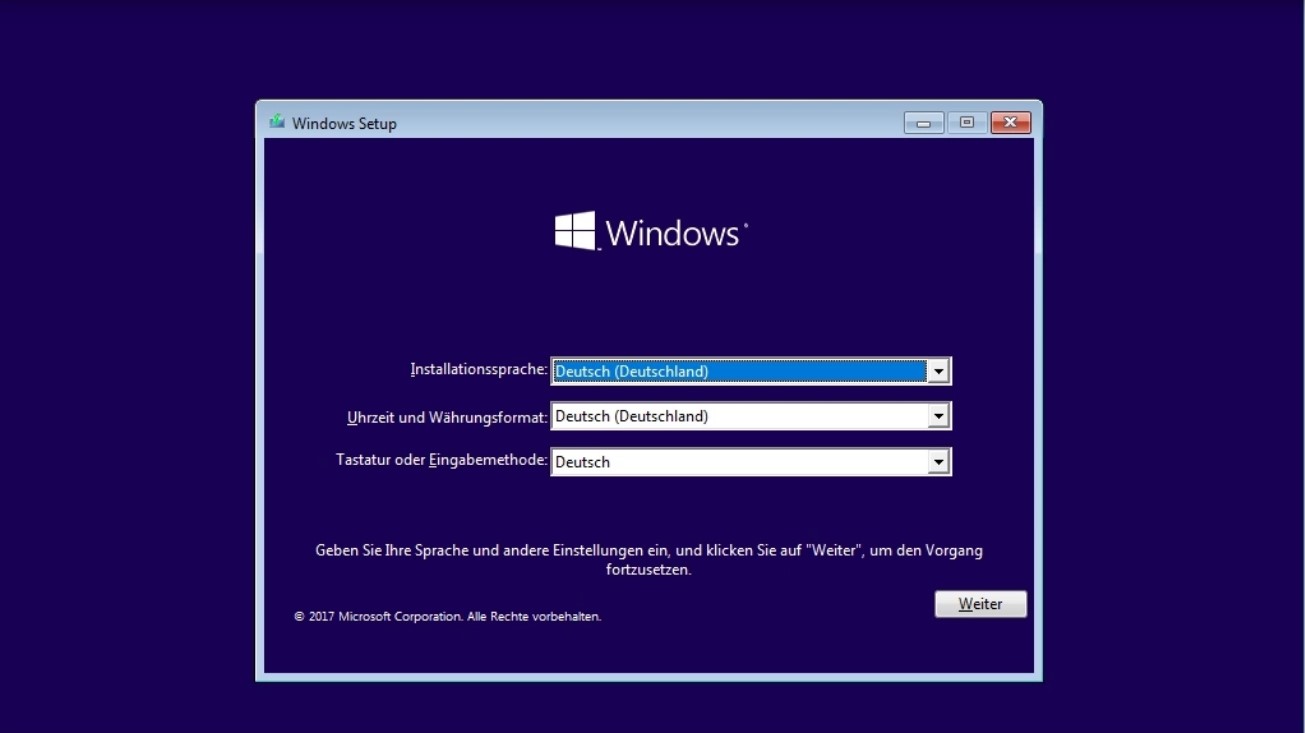Click the Uhrzeit und Währungsformat label

tap(447, 417)
